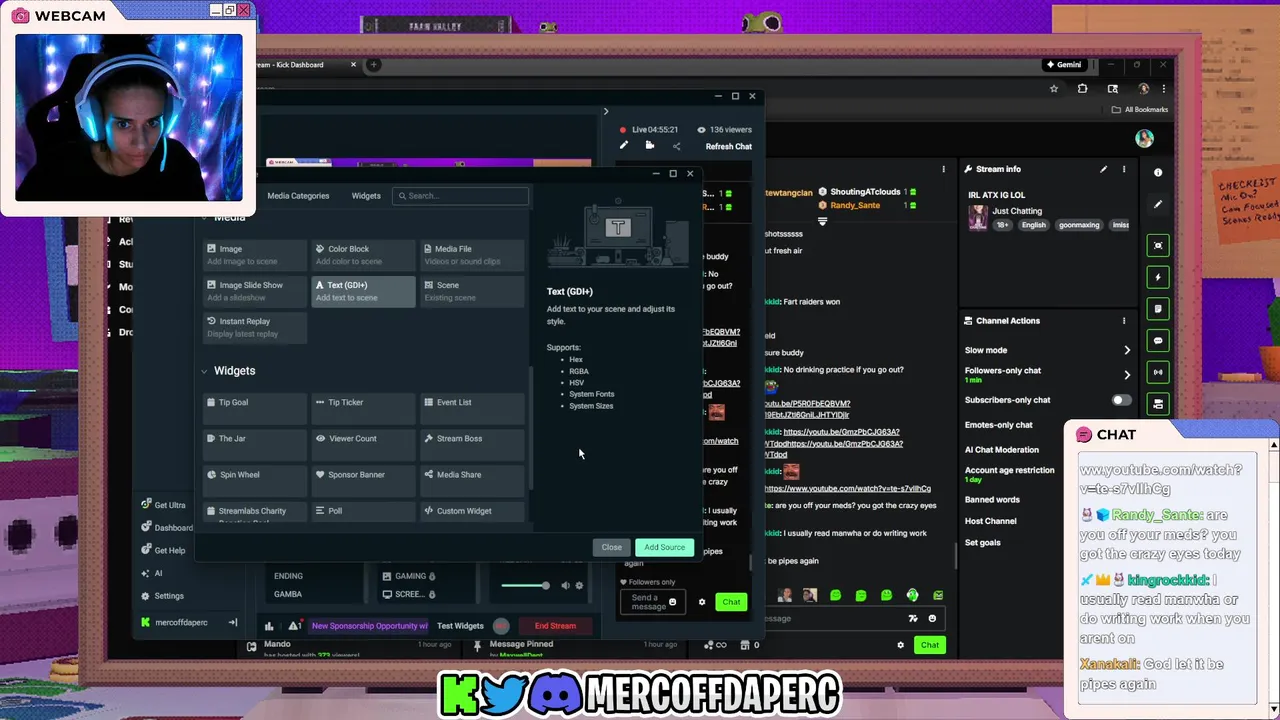Select the Image source

point(254,255)
